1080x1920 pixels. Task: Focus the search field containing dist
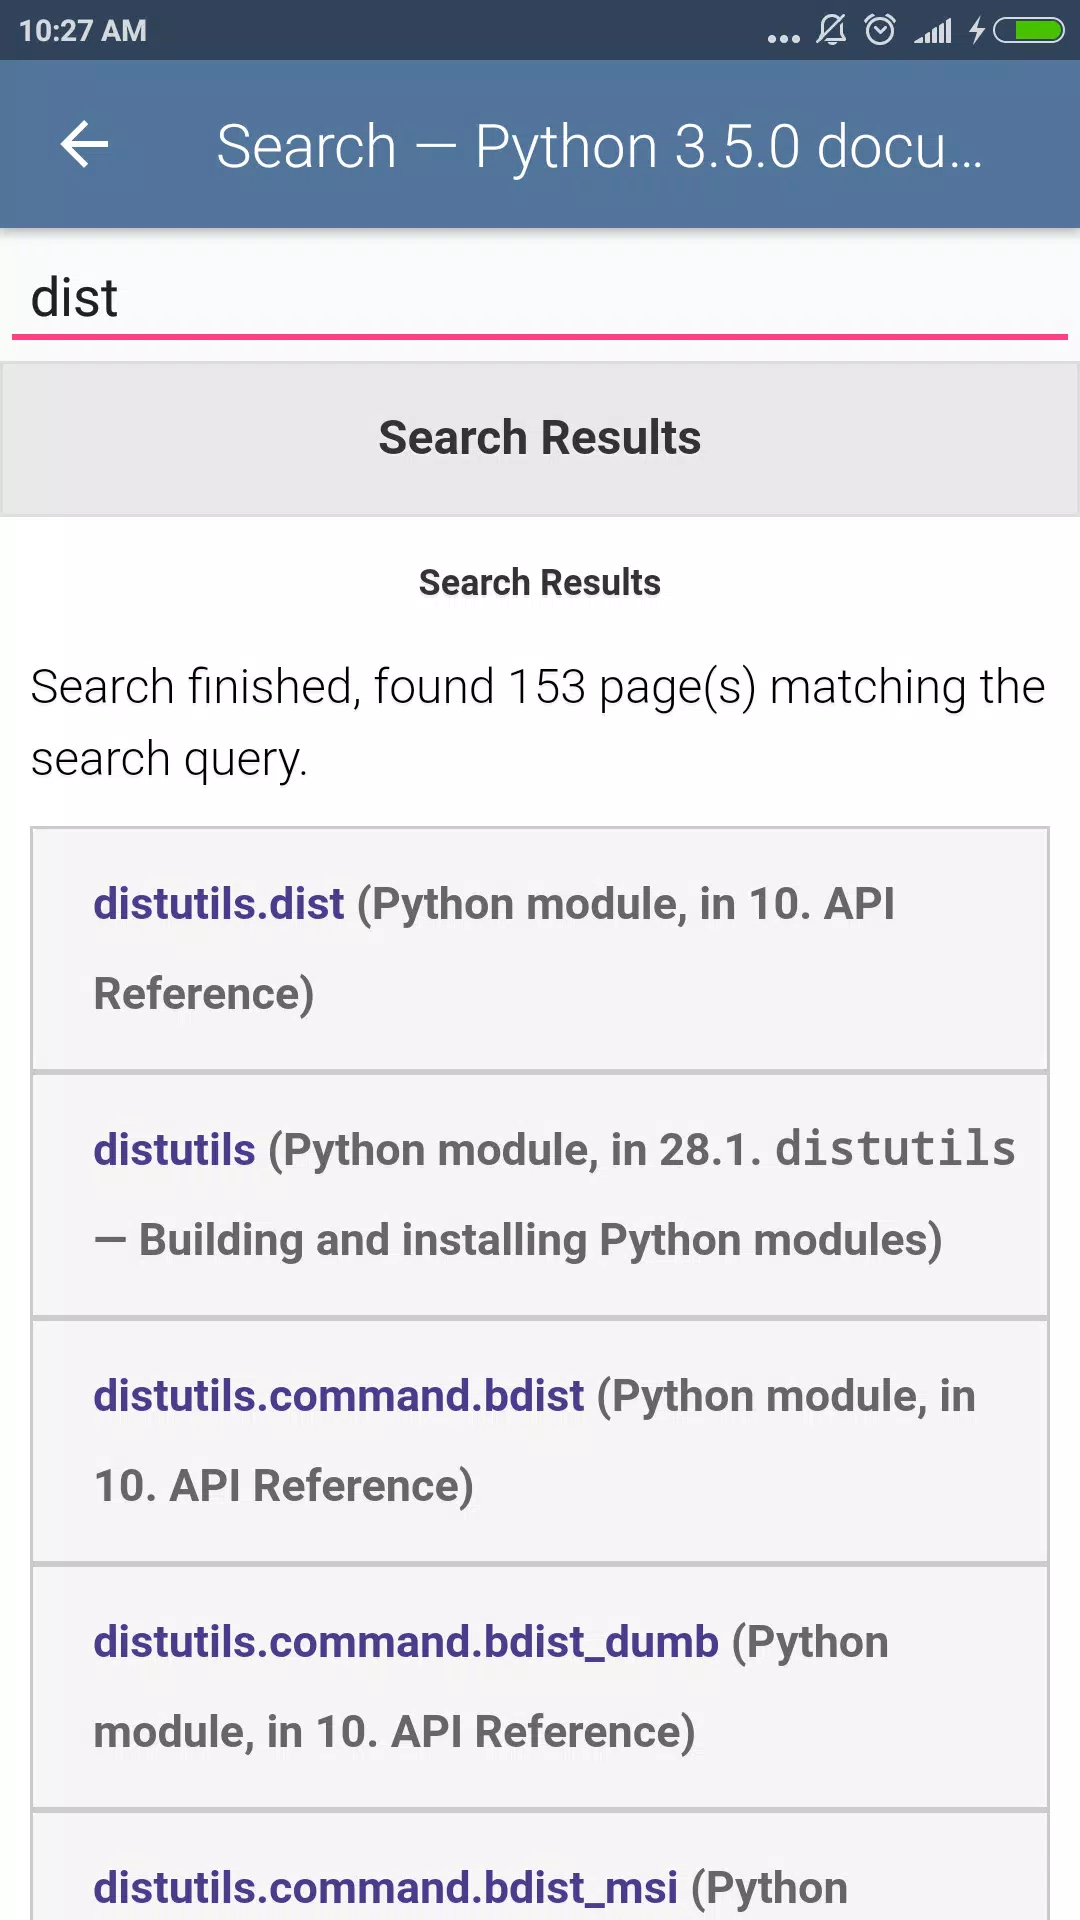click(x=540, y=299)
